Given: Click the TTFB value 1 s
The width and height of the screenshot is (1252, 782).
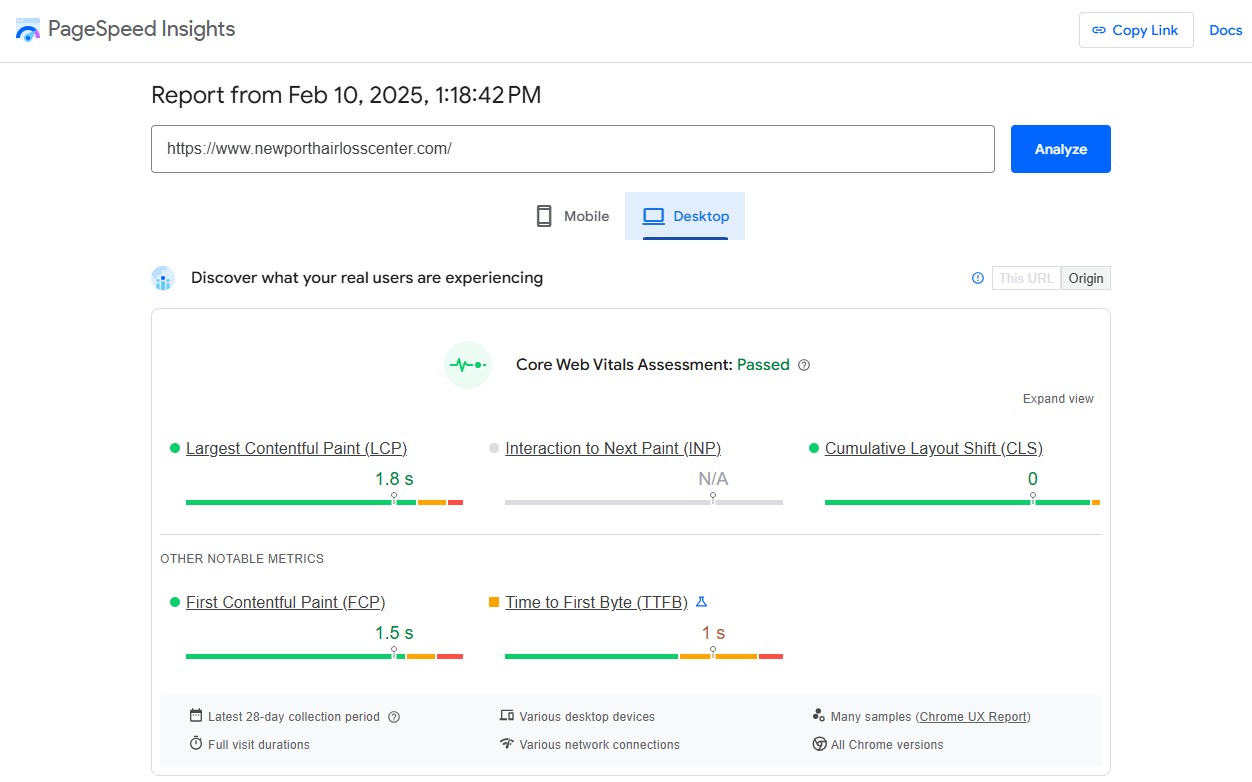Looking at the screenshot, I should (x=713, y=633).
